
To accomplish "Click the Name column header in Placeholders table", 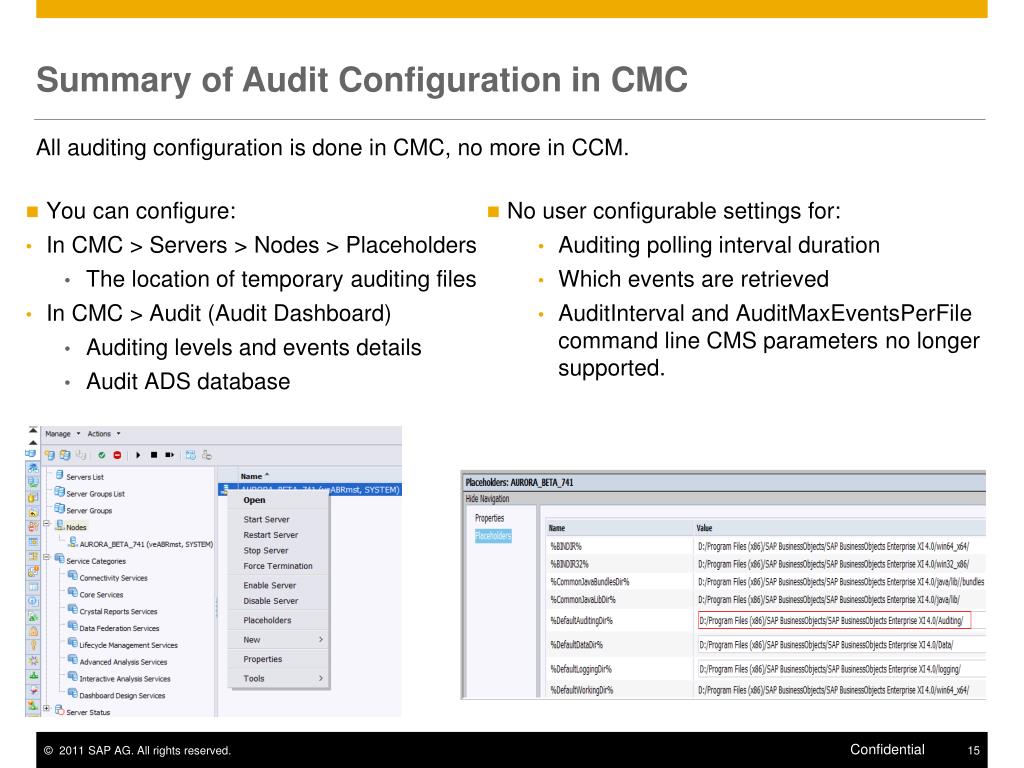I will click(557, 528).
